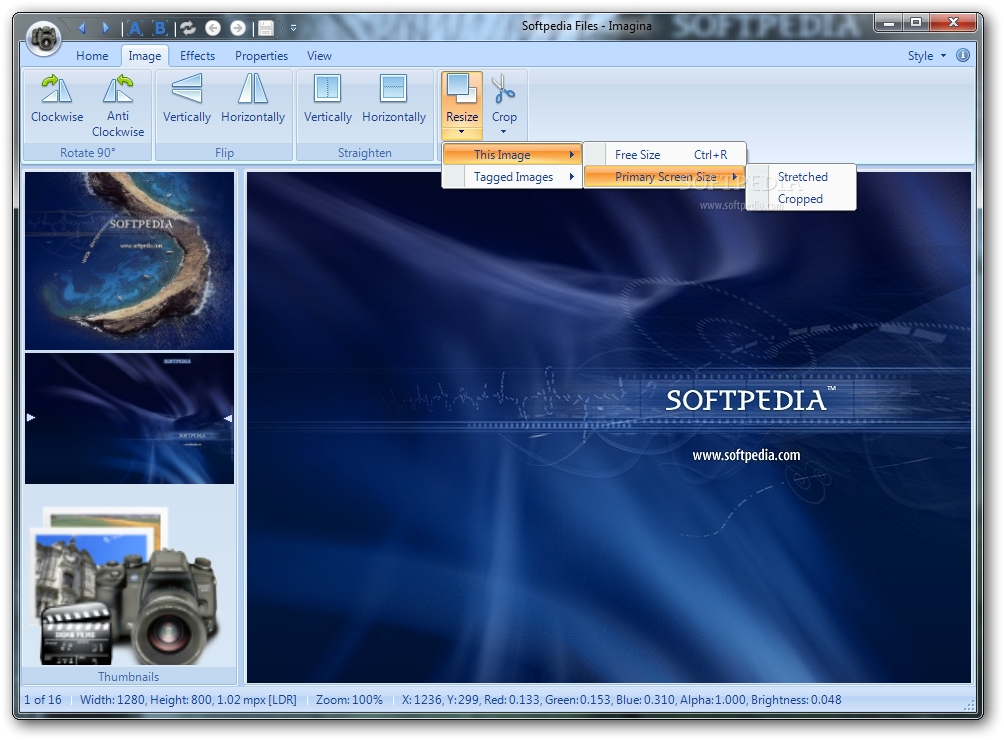The height and width of the screenshot is (740, 1004).
Task: Click the Resize button icon
Action: (462, 89)
